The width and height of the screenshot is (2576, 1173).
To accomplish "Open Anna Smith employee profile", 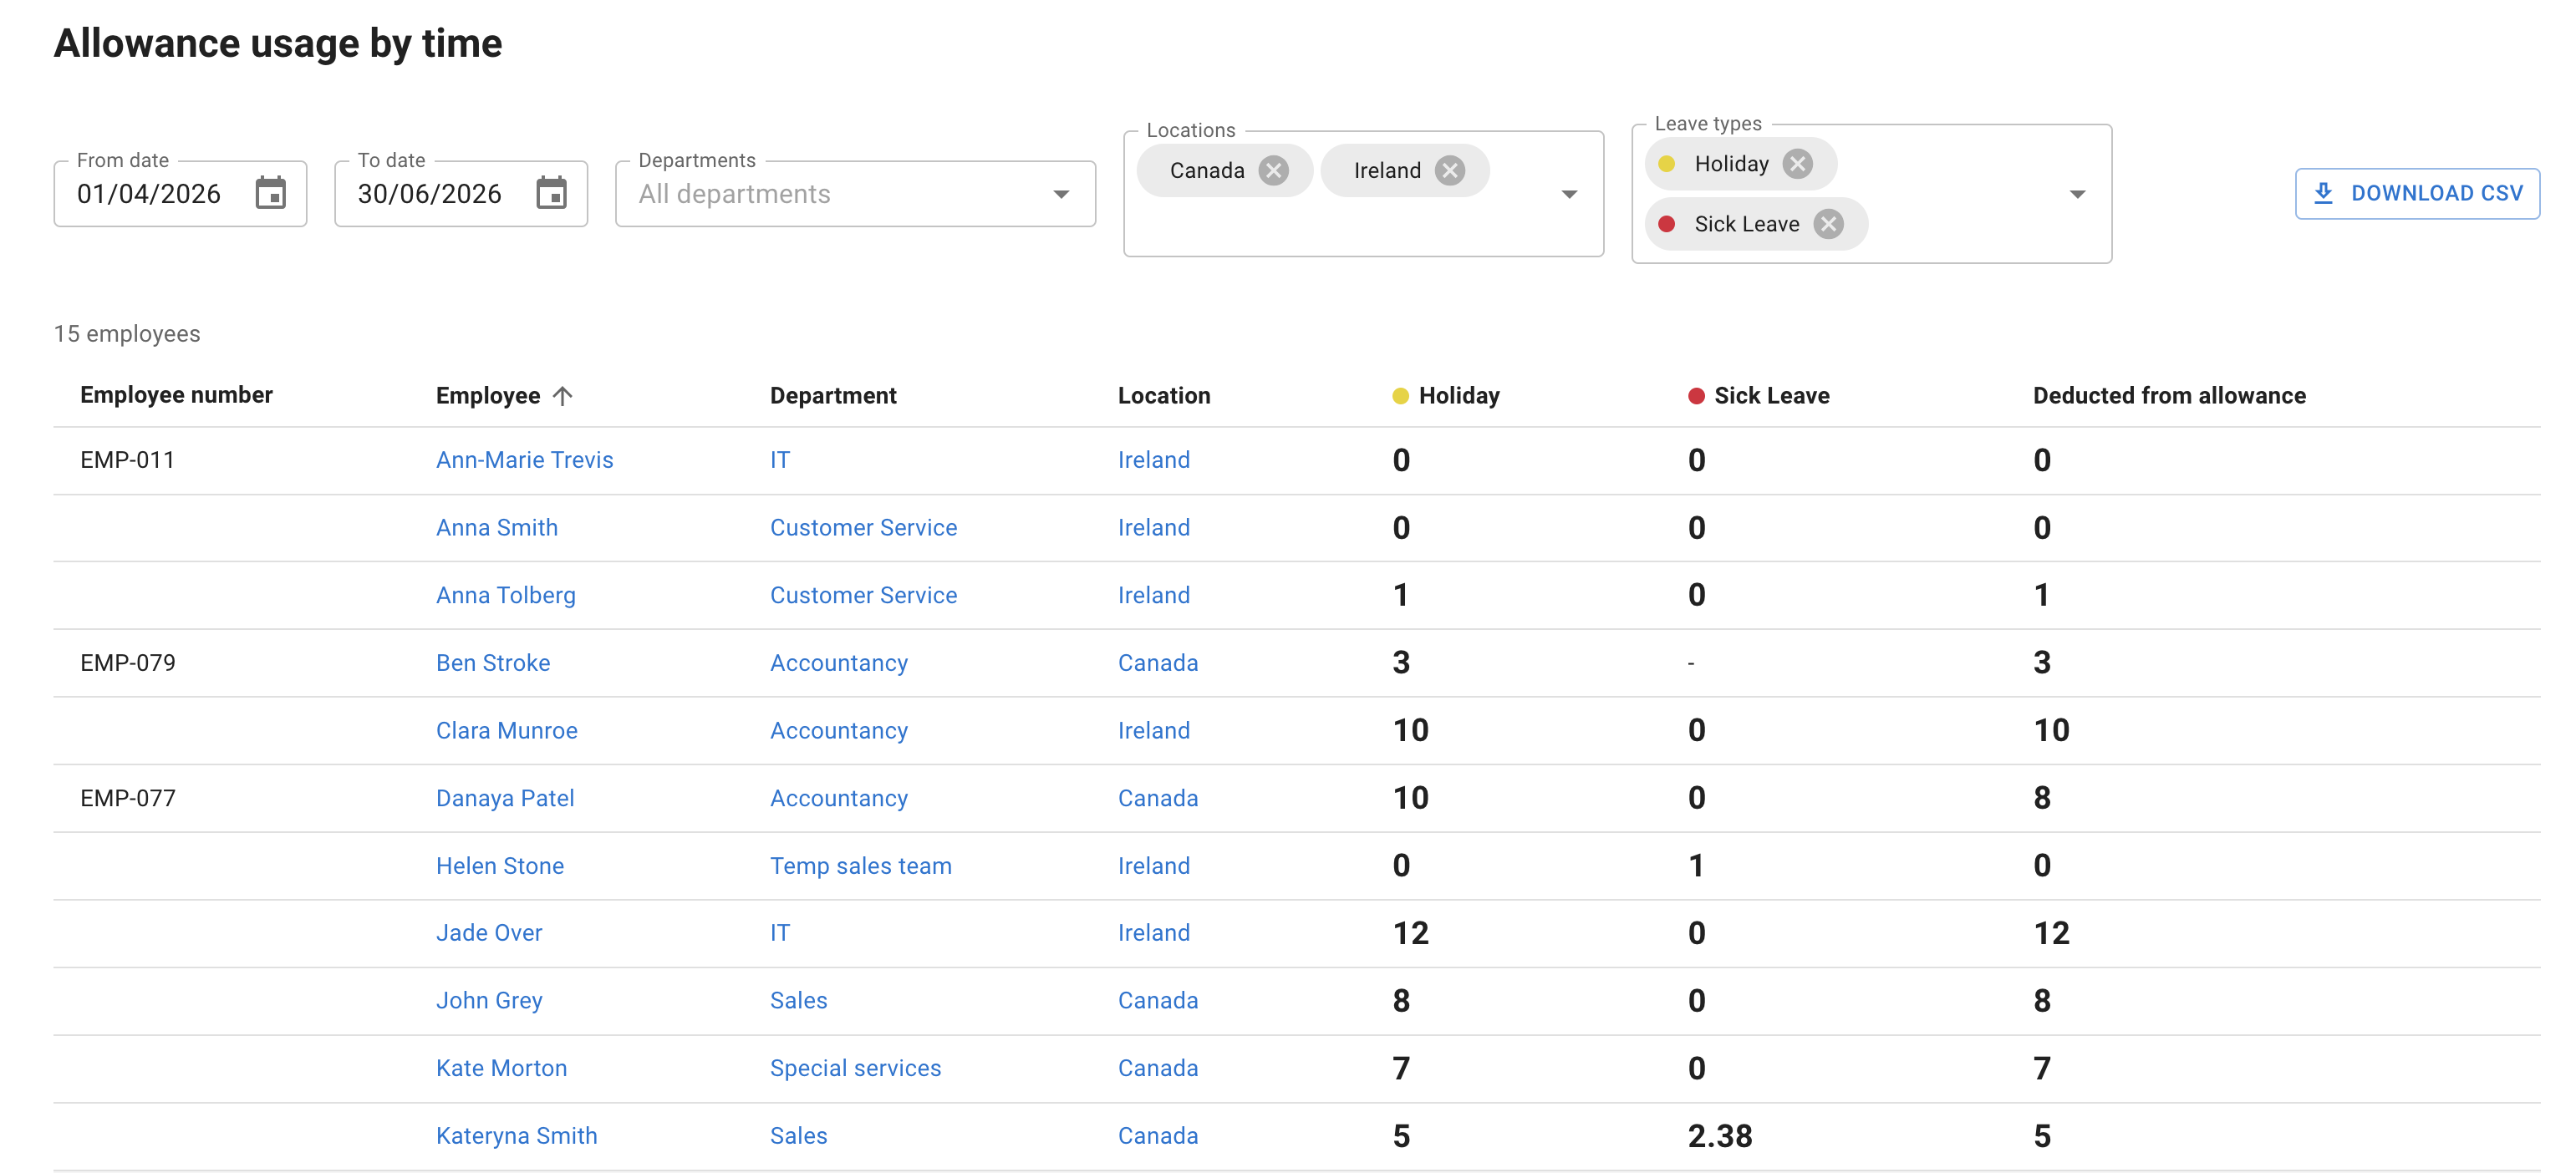I will point(497,528).
